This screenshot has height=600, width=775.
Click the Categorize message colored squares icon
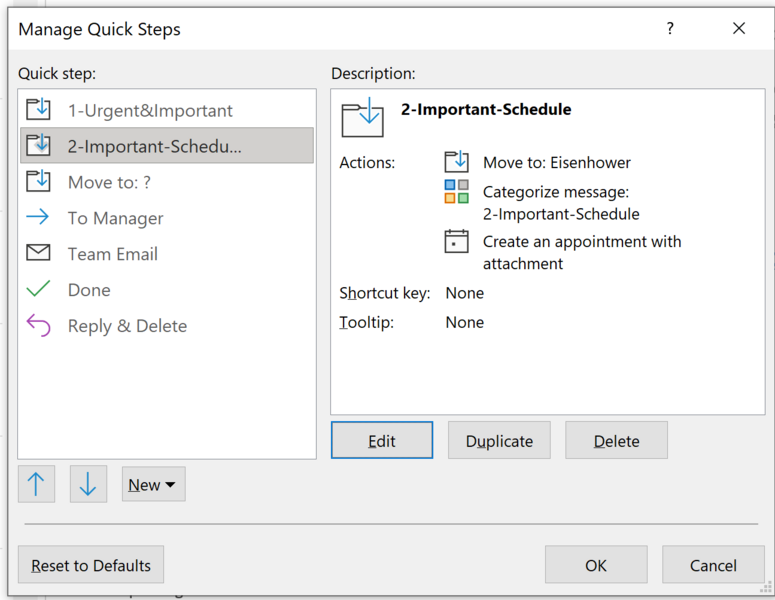pos(456,192)
